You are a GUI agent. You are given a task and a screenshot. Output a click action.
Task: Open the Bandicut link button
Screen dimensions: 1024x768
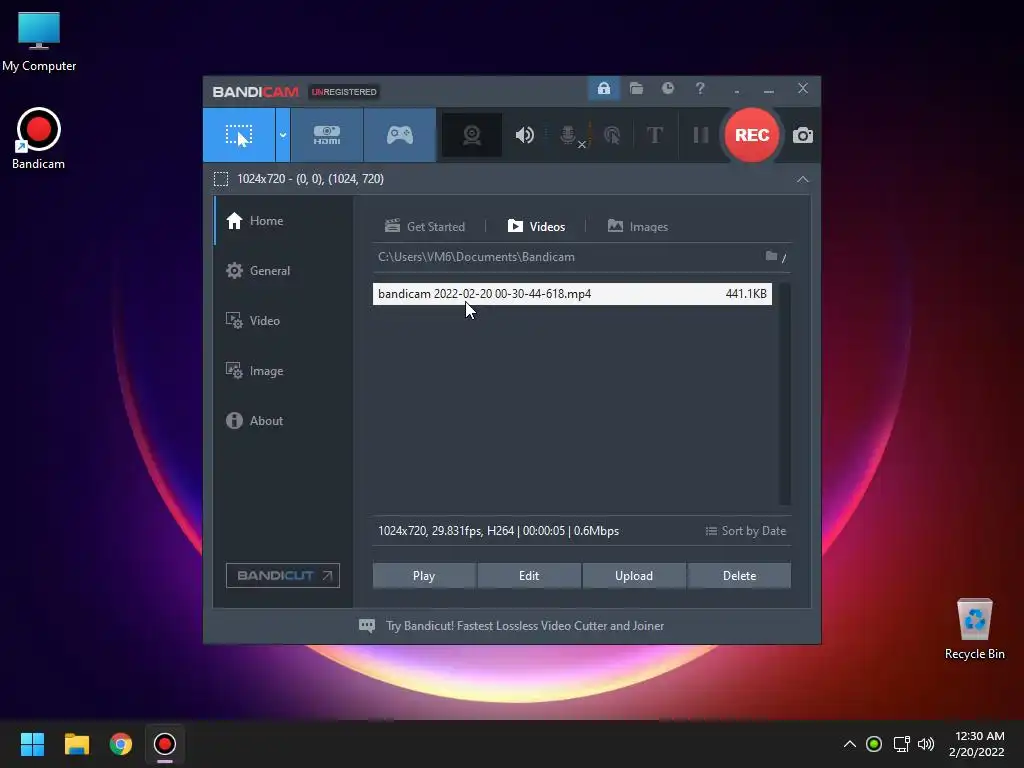283,575
